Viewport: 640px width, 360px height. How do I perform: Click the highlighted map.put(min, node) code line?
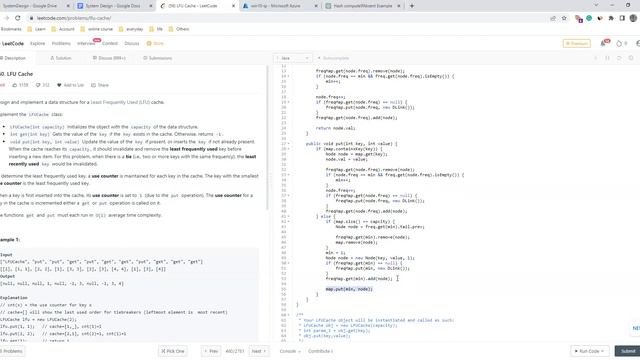(349, 289)
